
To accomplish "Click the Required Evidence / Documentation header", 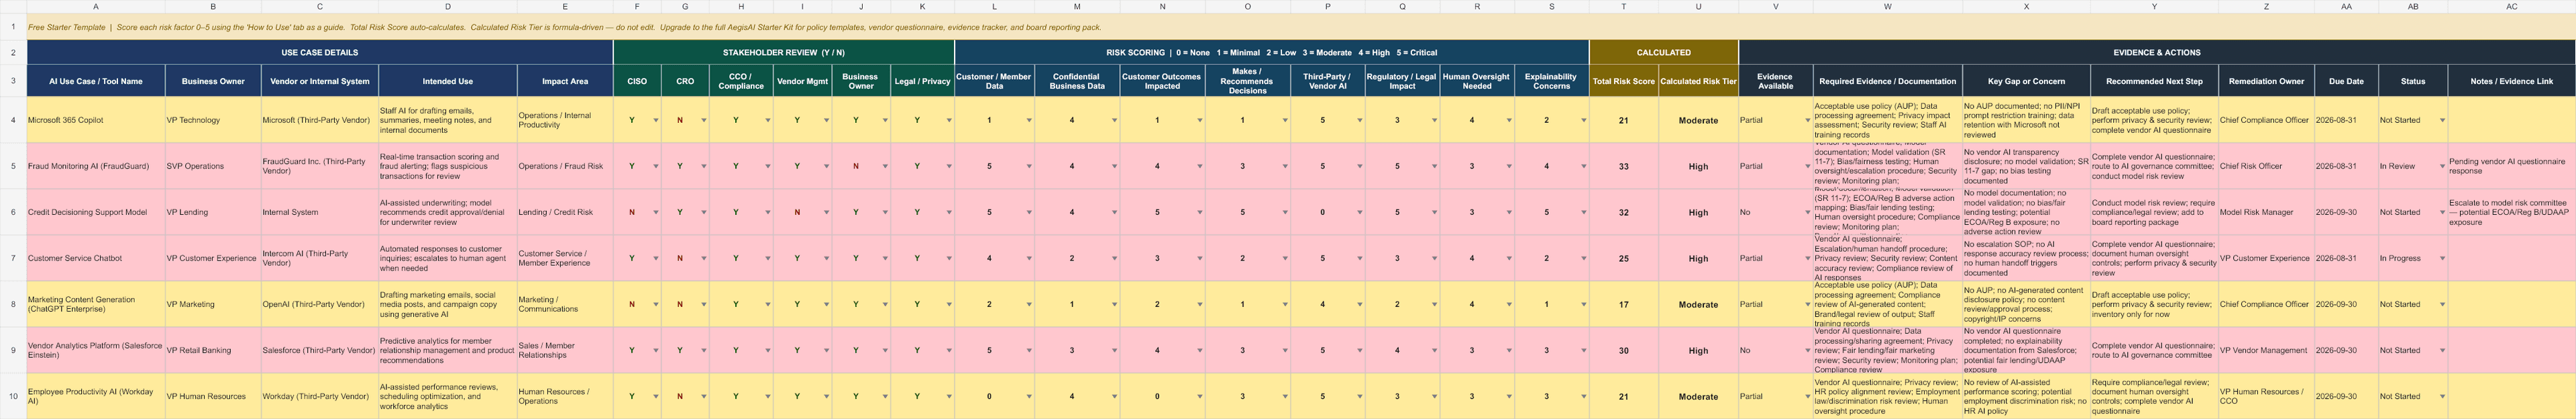I will pyautogui.click(x=1888, y=81).
